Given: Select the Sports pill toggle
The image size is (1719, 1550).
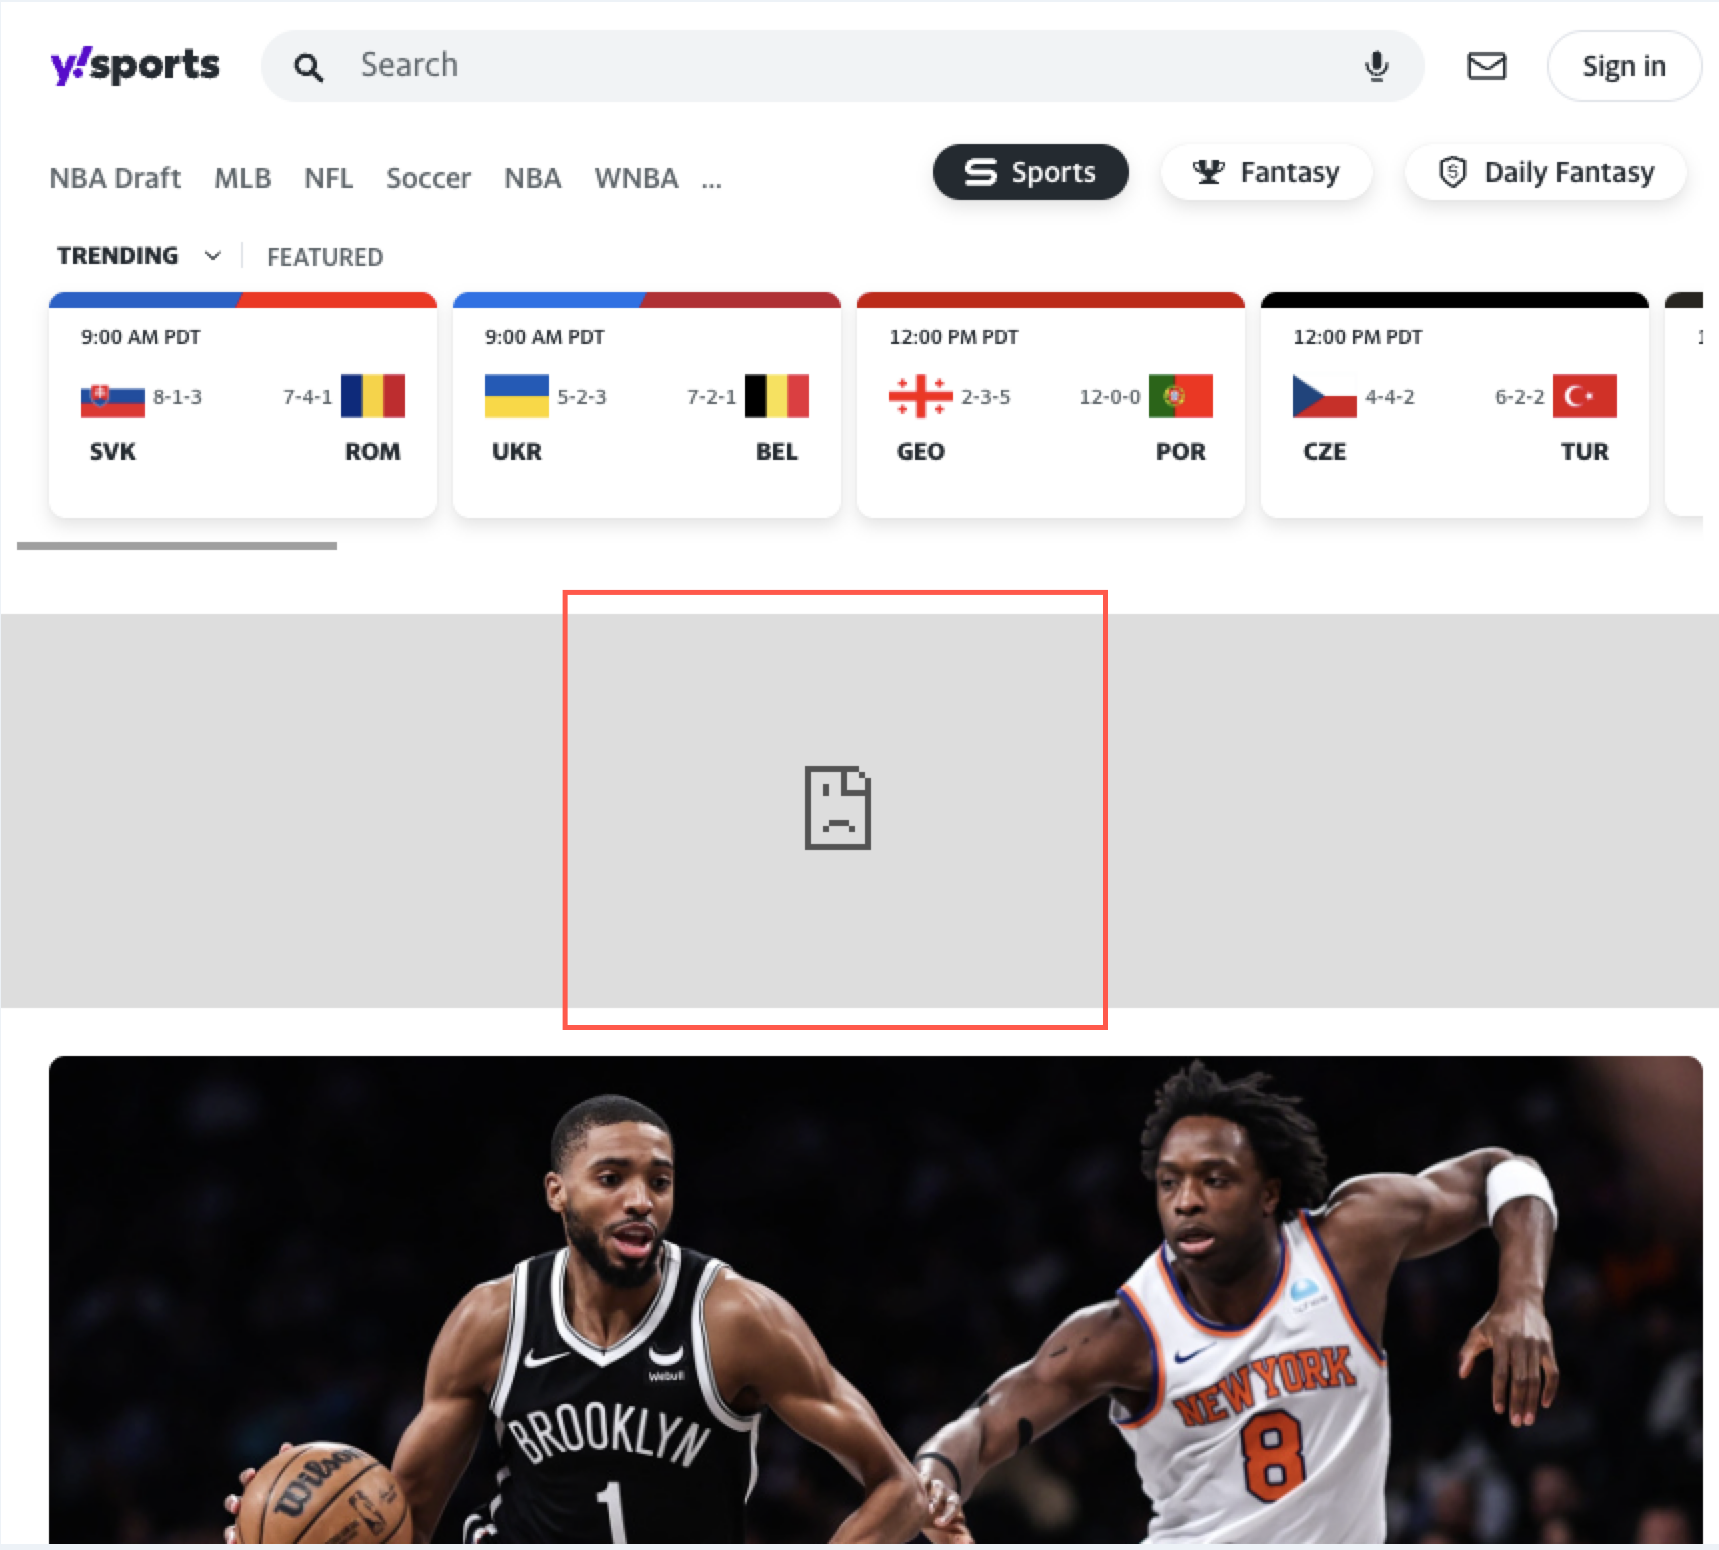Looking at the screenshot, I should pyautogui.click(x=1031, y=172).
